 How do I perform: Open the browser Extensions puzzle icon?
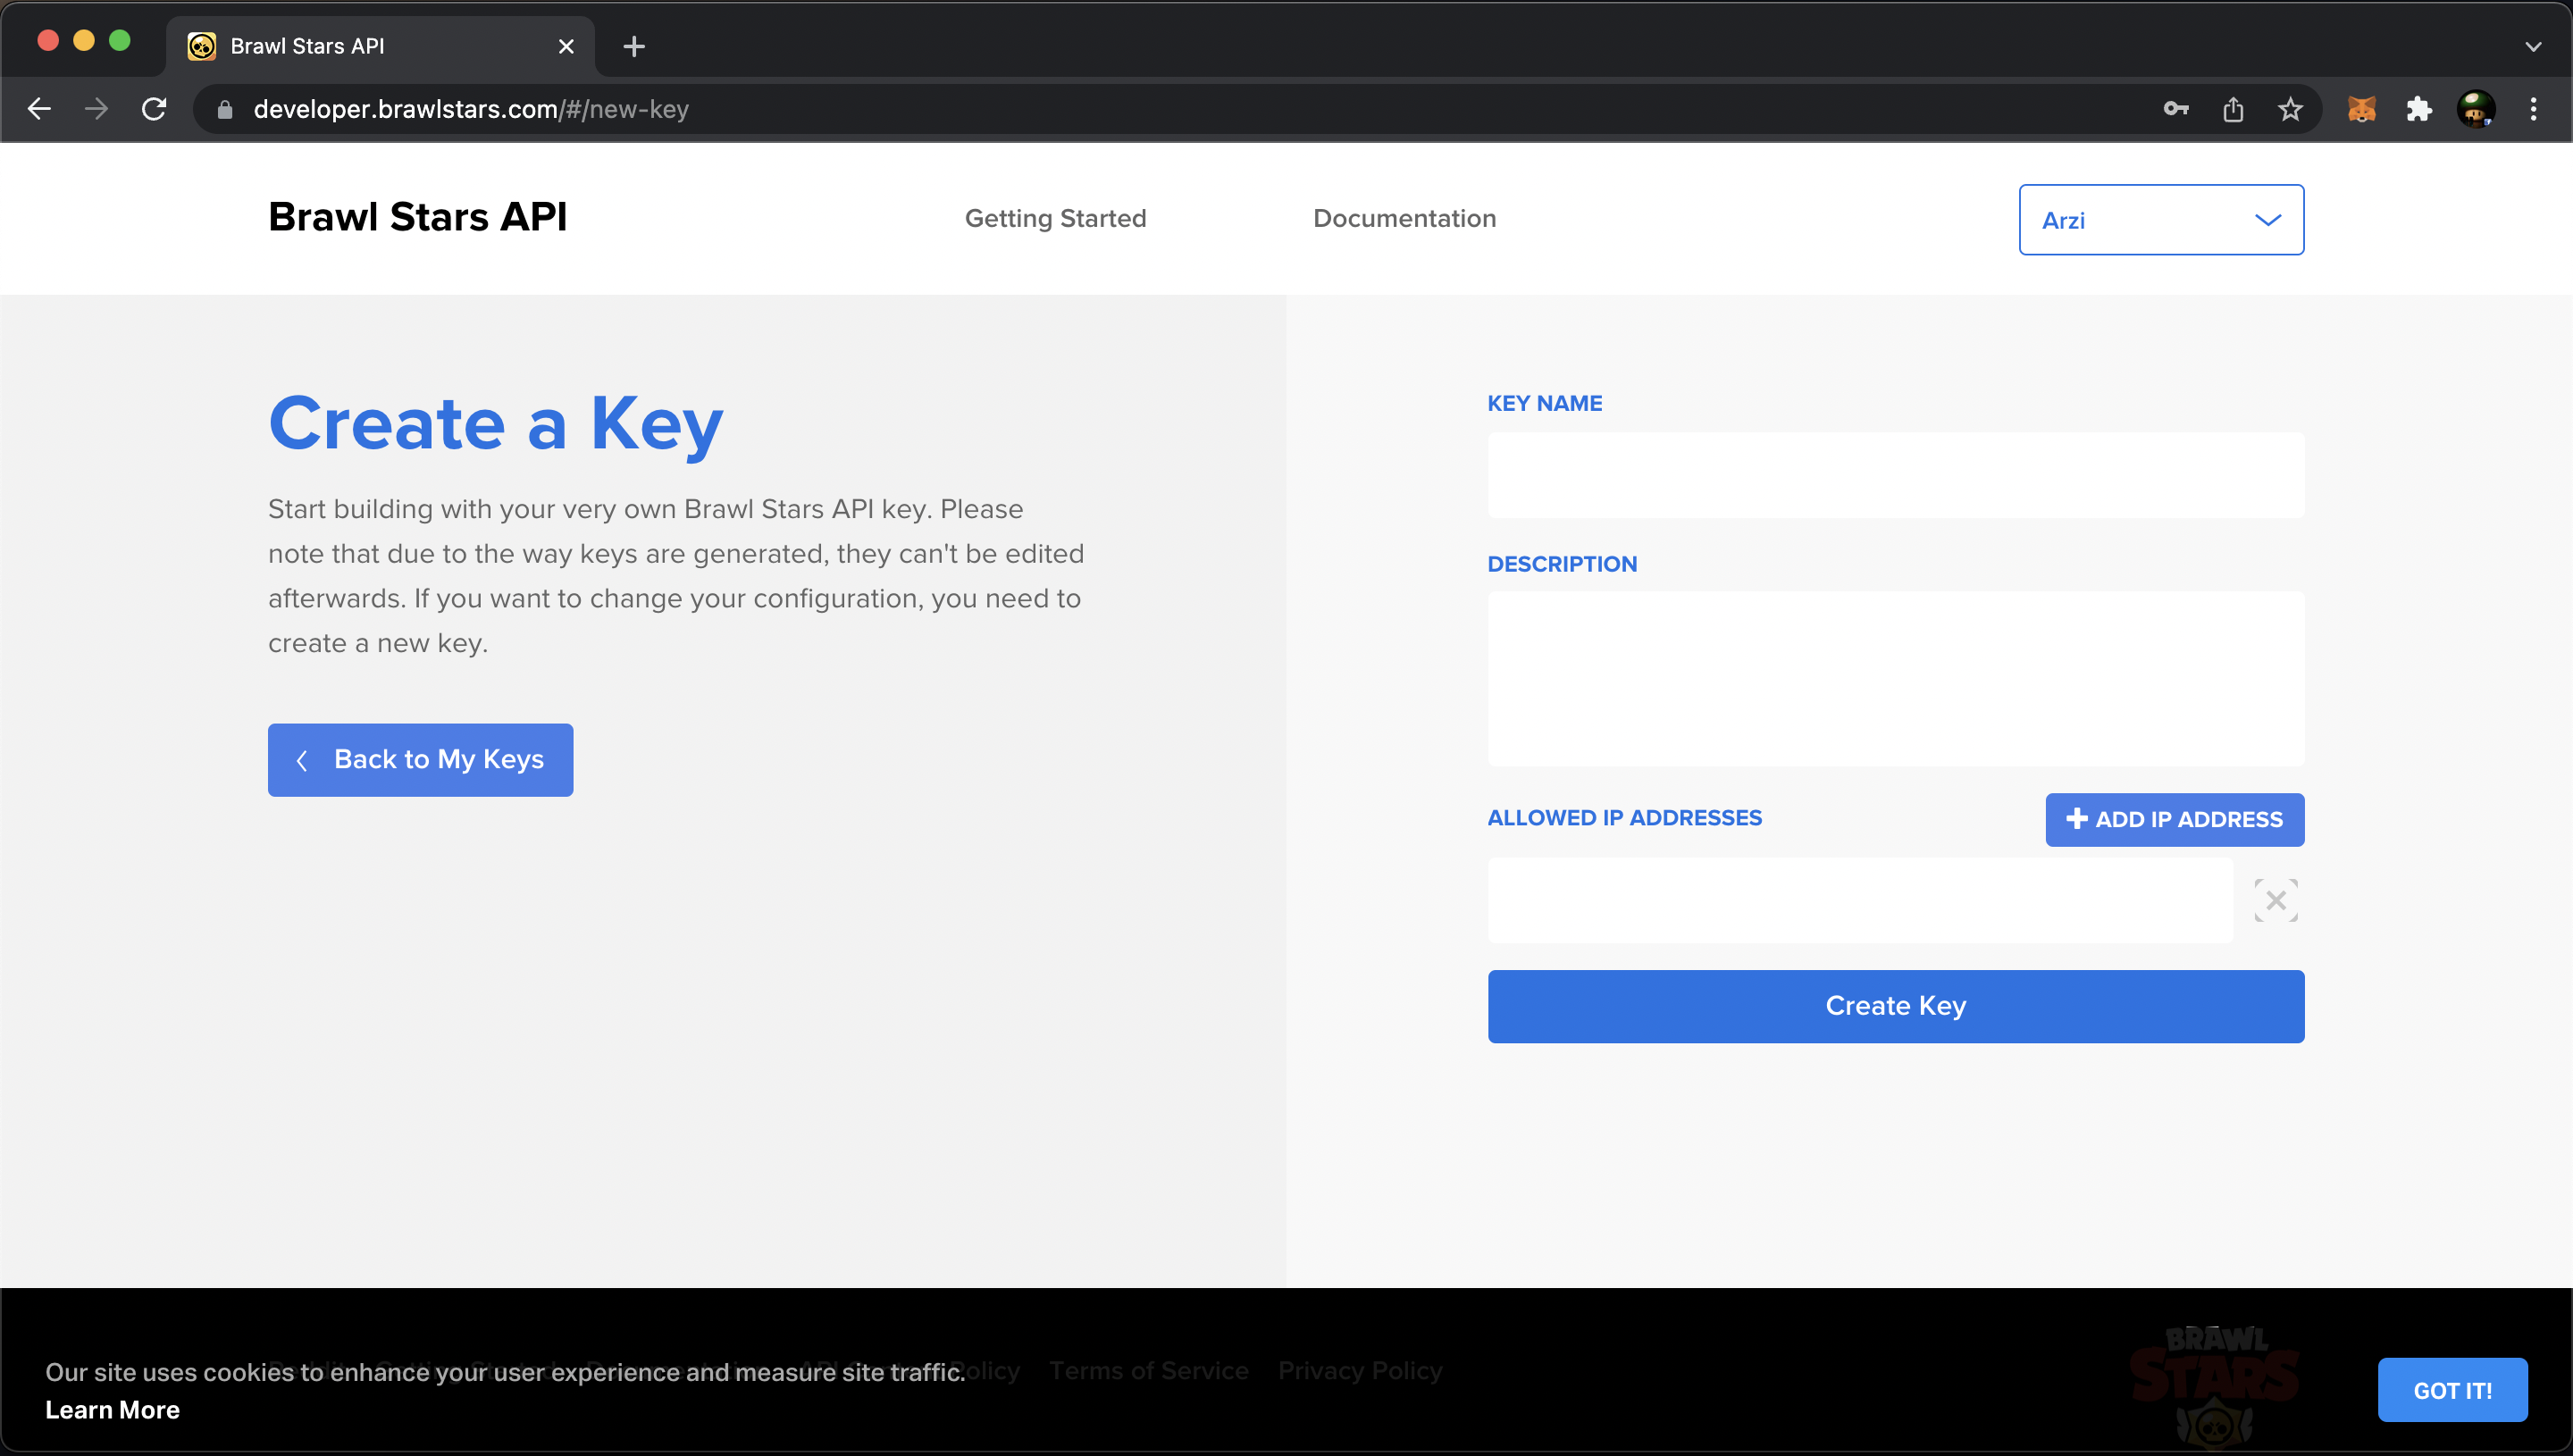[2418, 109]
